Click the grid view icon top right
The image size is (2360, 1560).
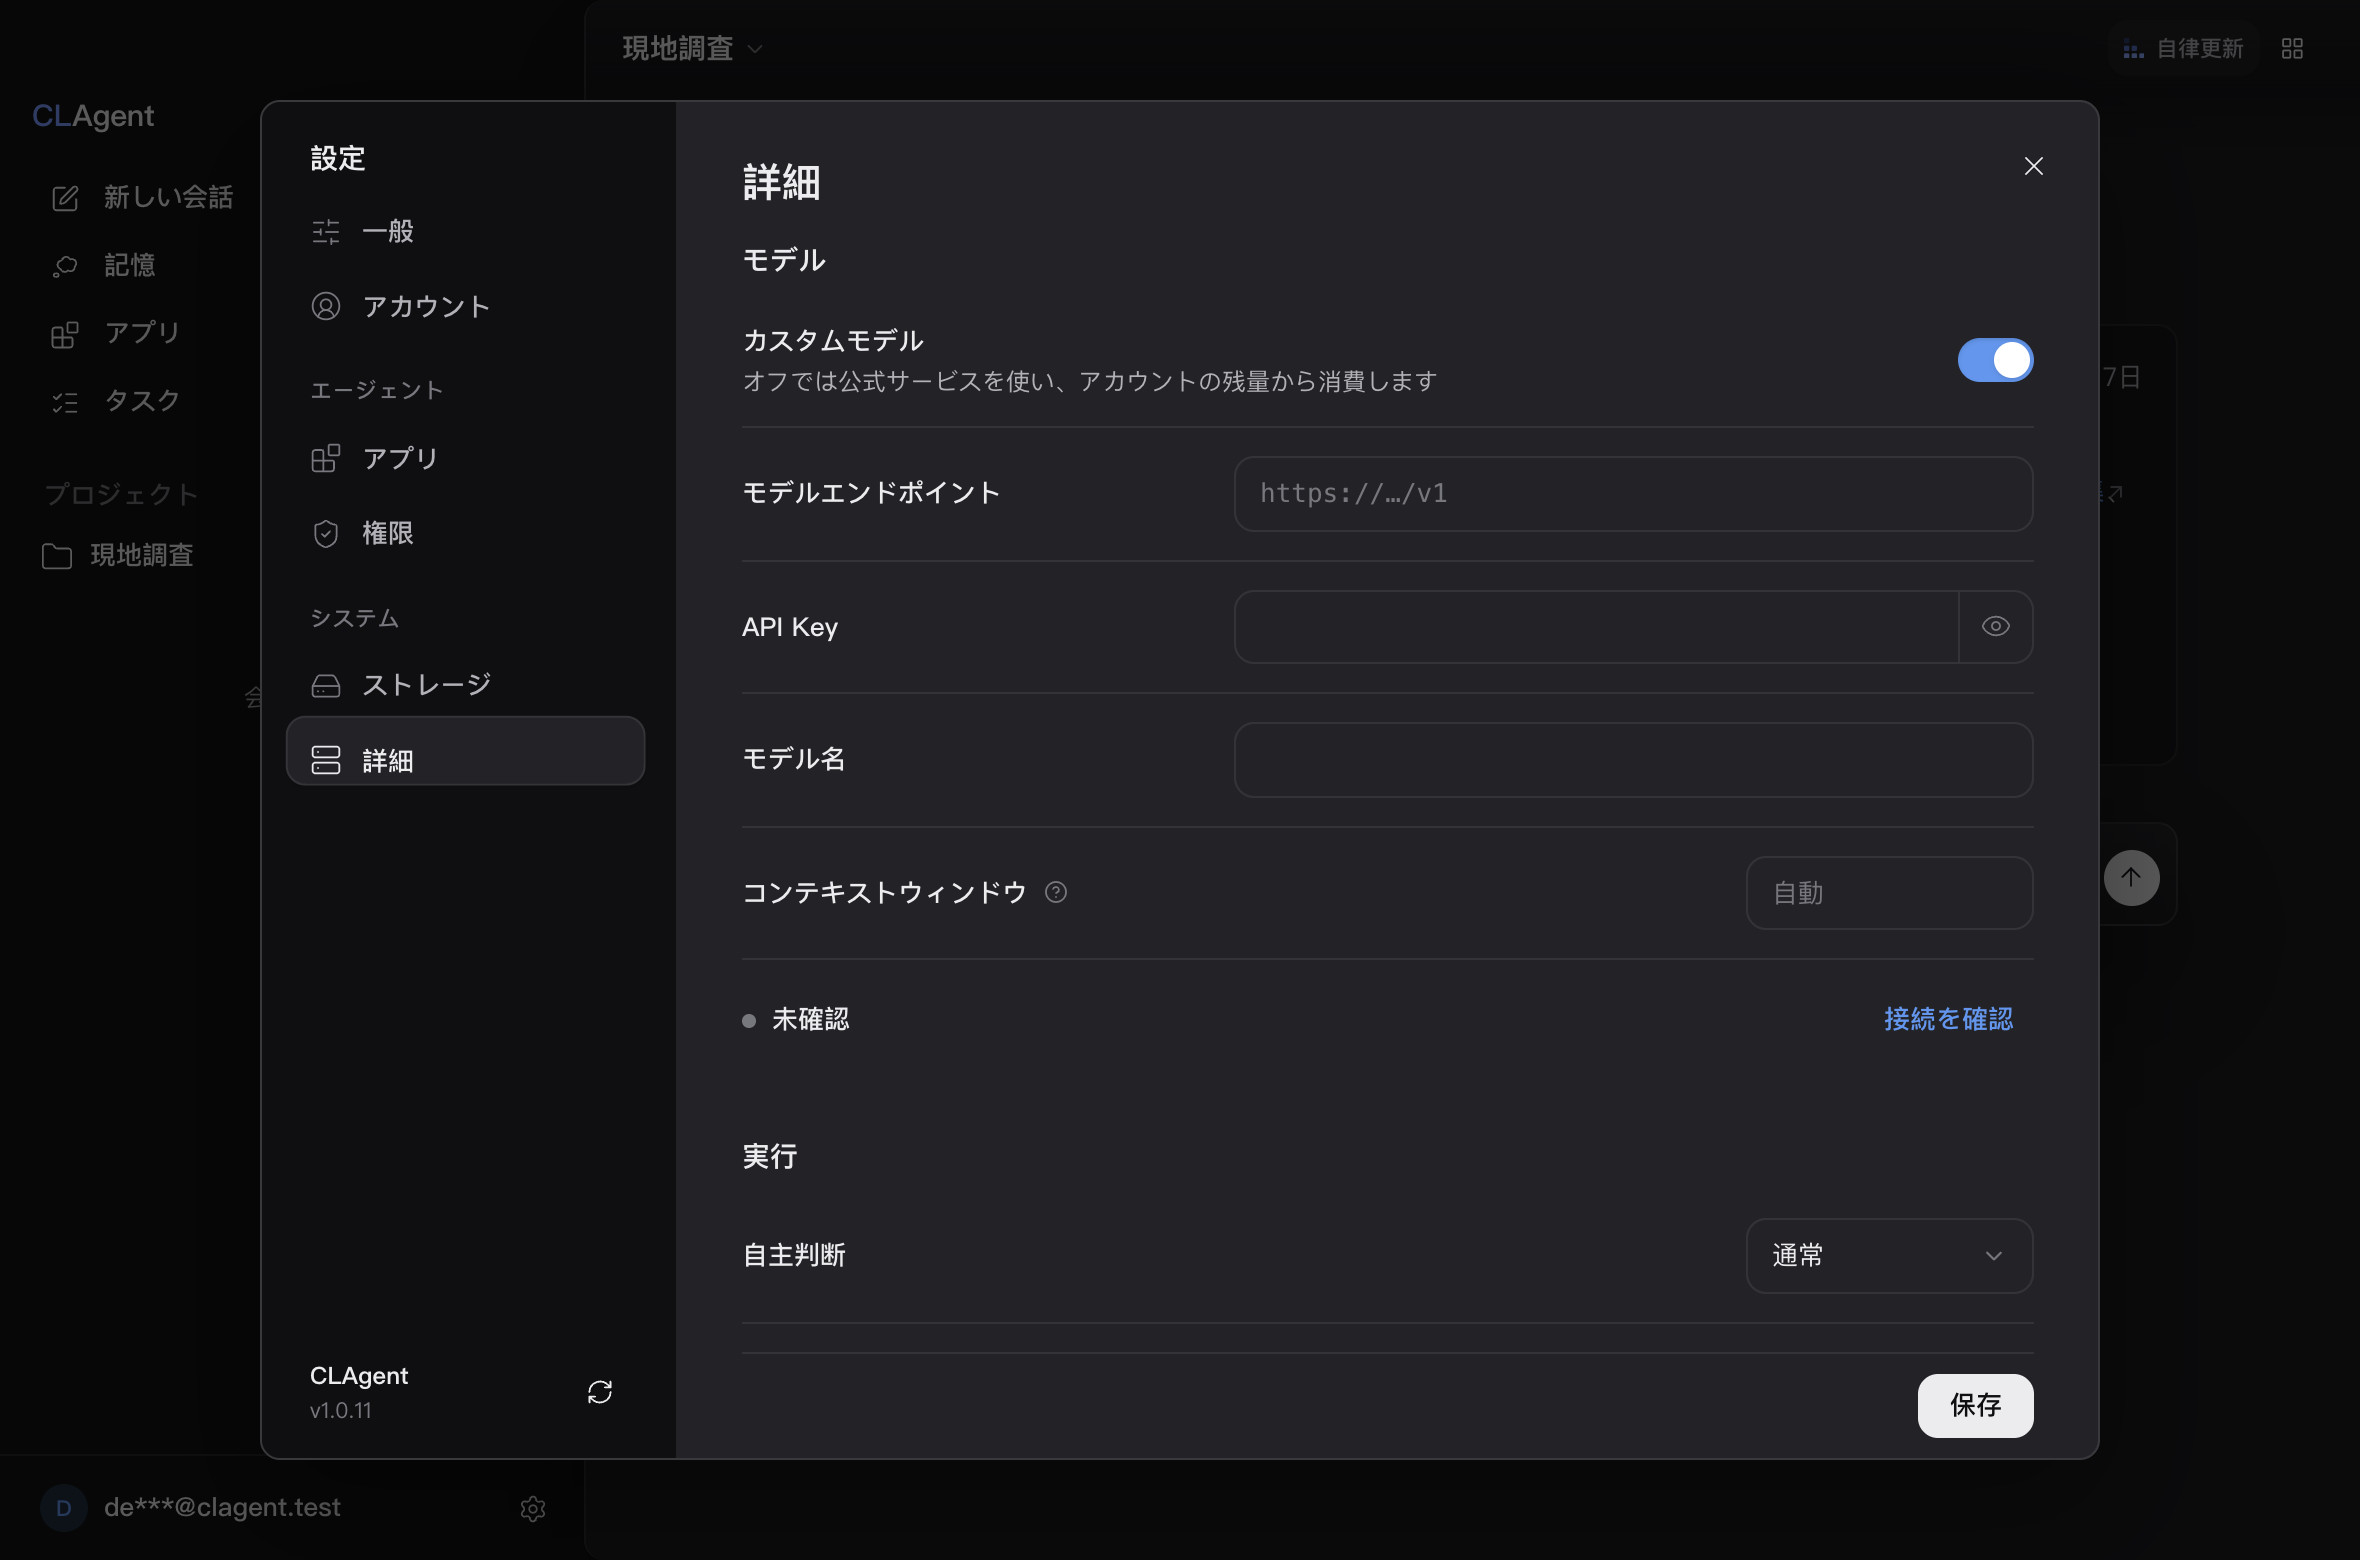[2292, 49]
